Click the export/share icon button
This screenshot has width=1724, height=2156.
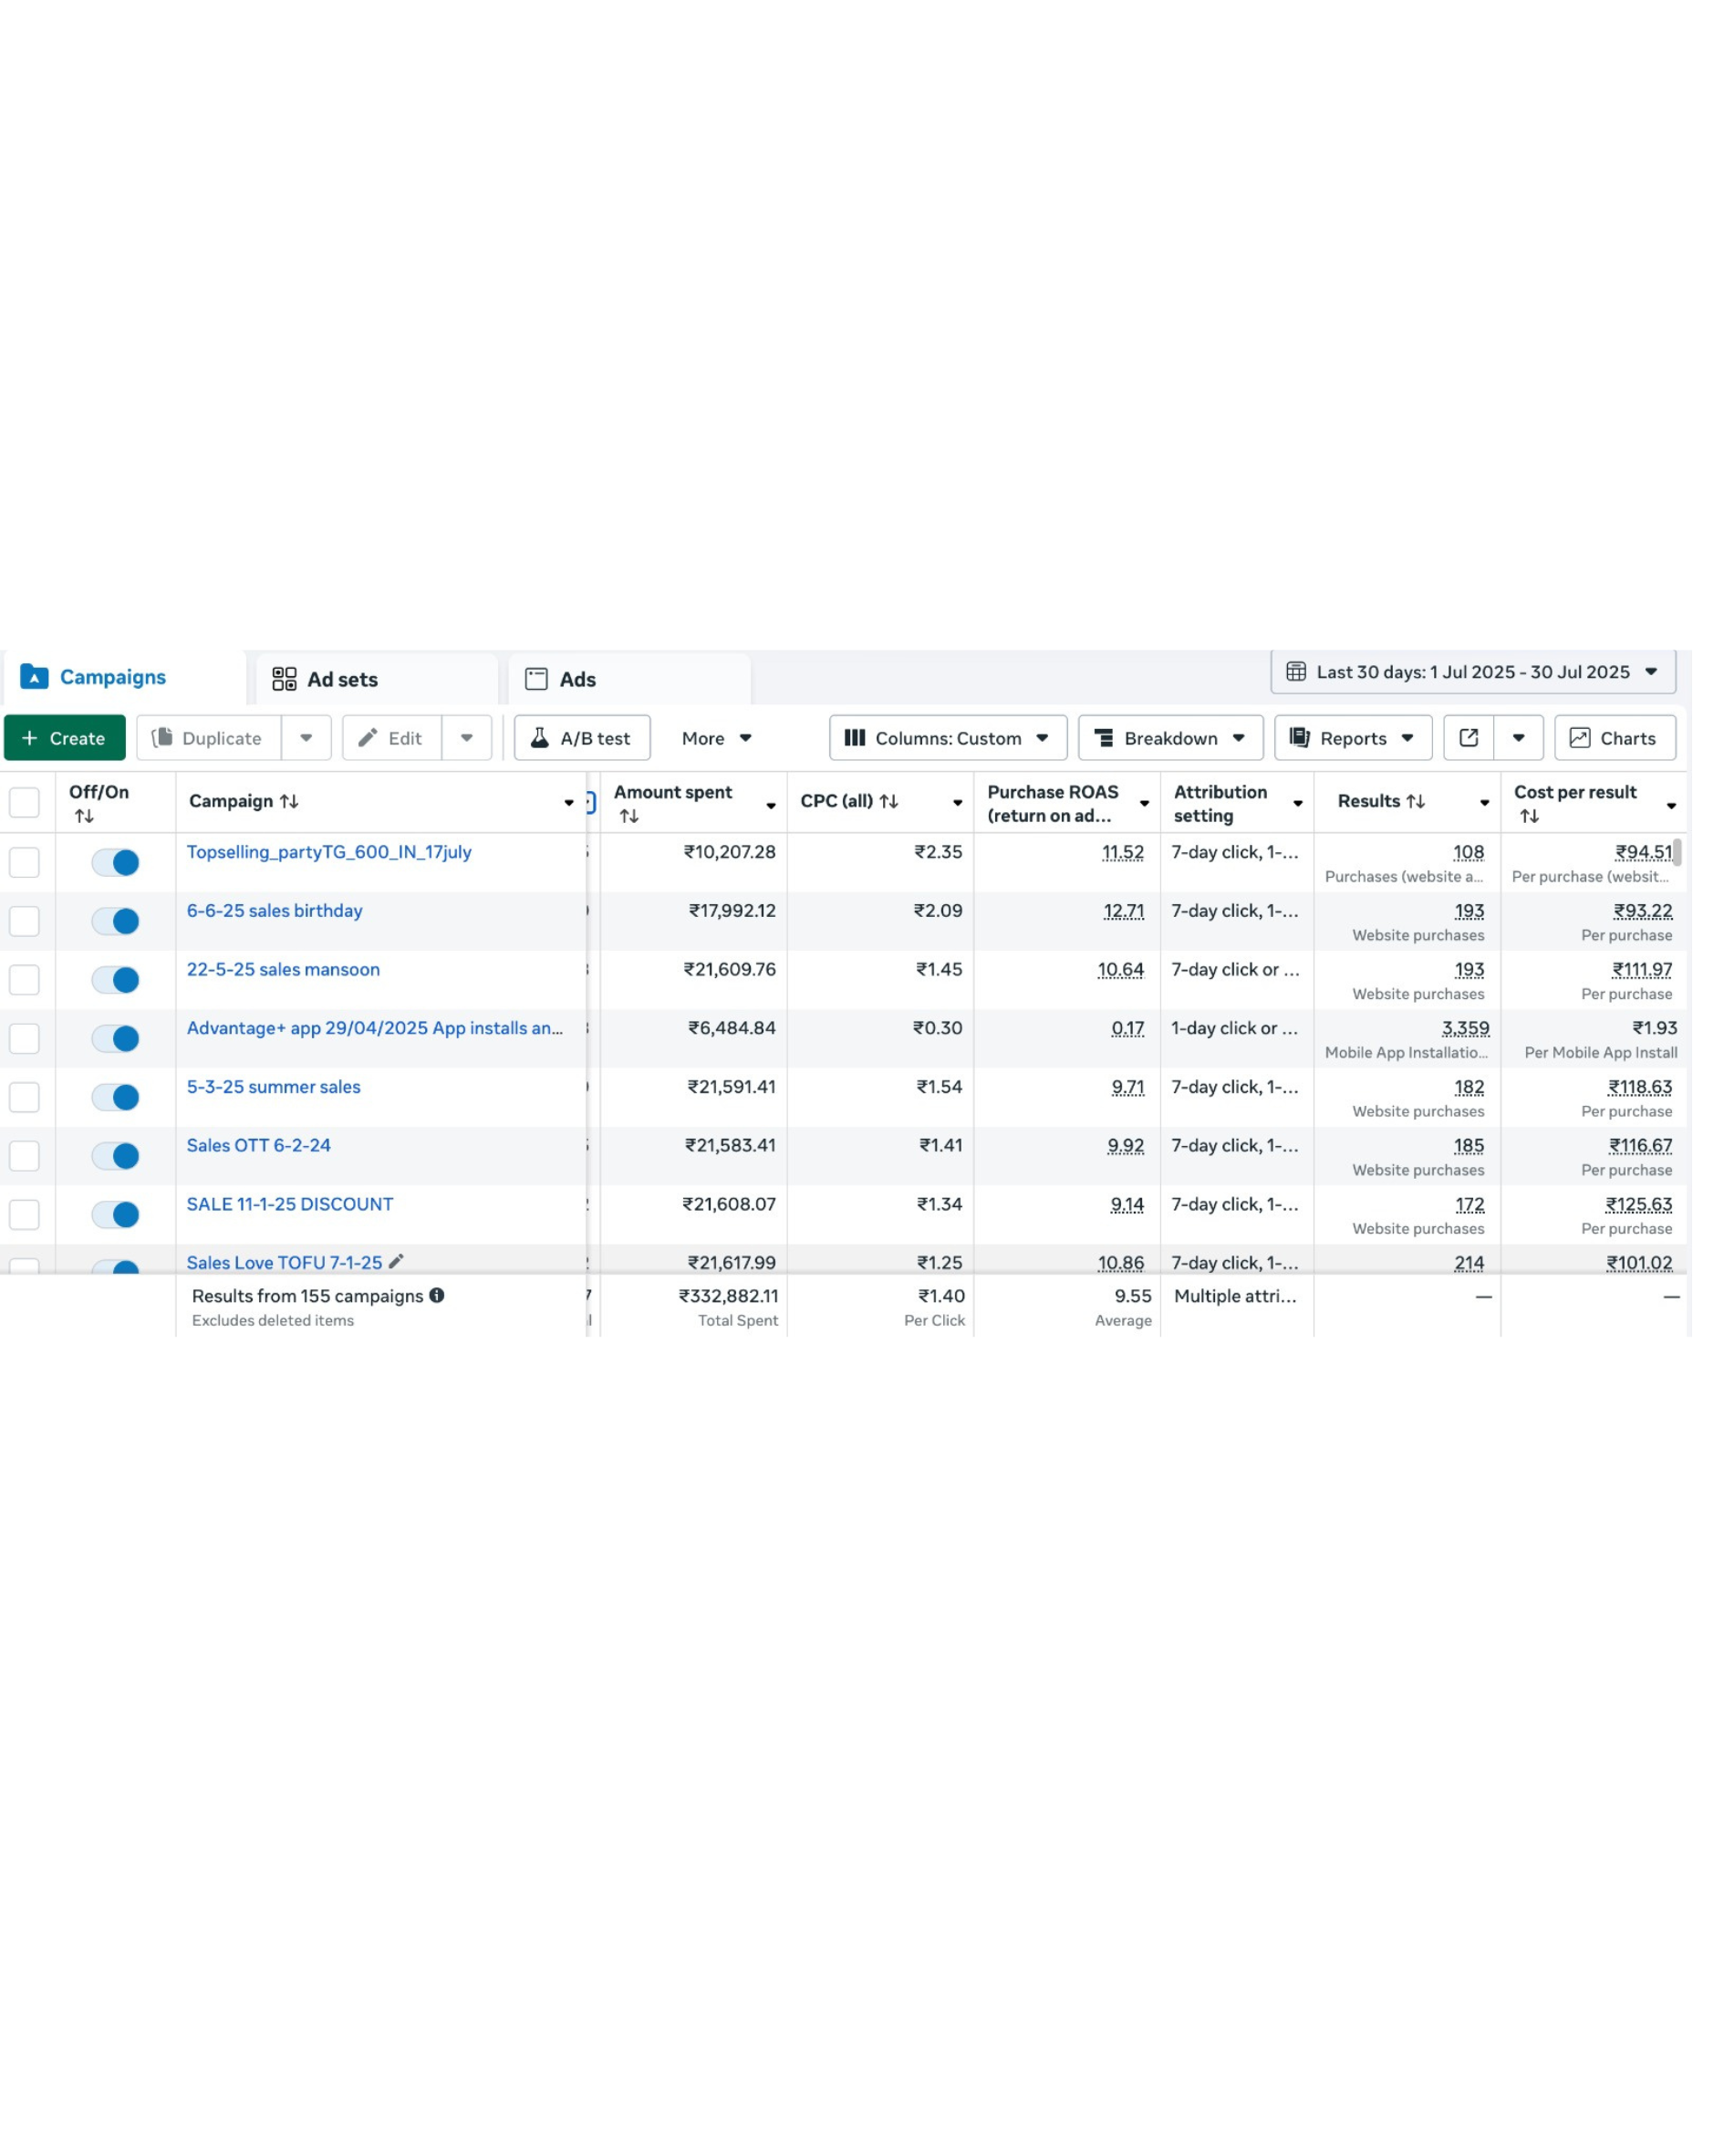1468,738
